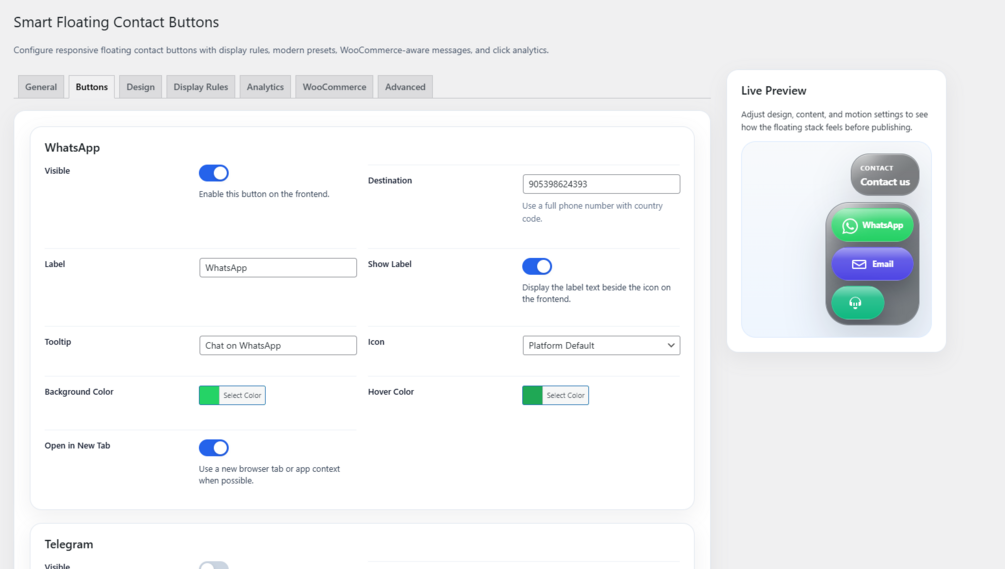Click the Email envelope icon in preview

click(x=859, y=264)
